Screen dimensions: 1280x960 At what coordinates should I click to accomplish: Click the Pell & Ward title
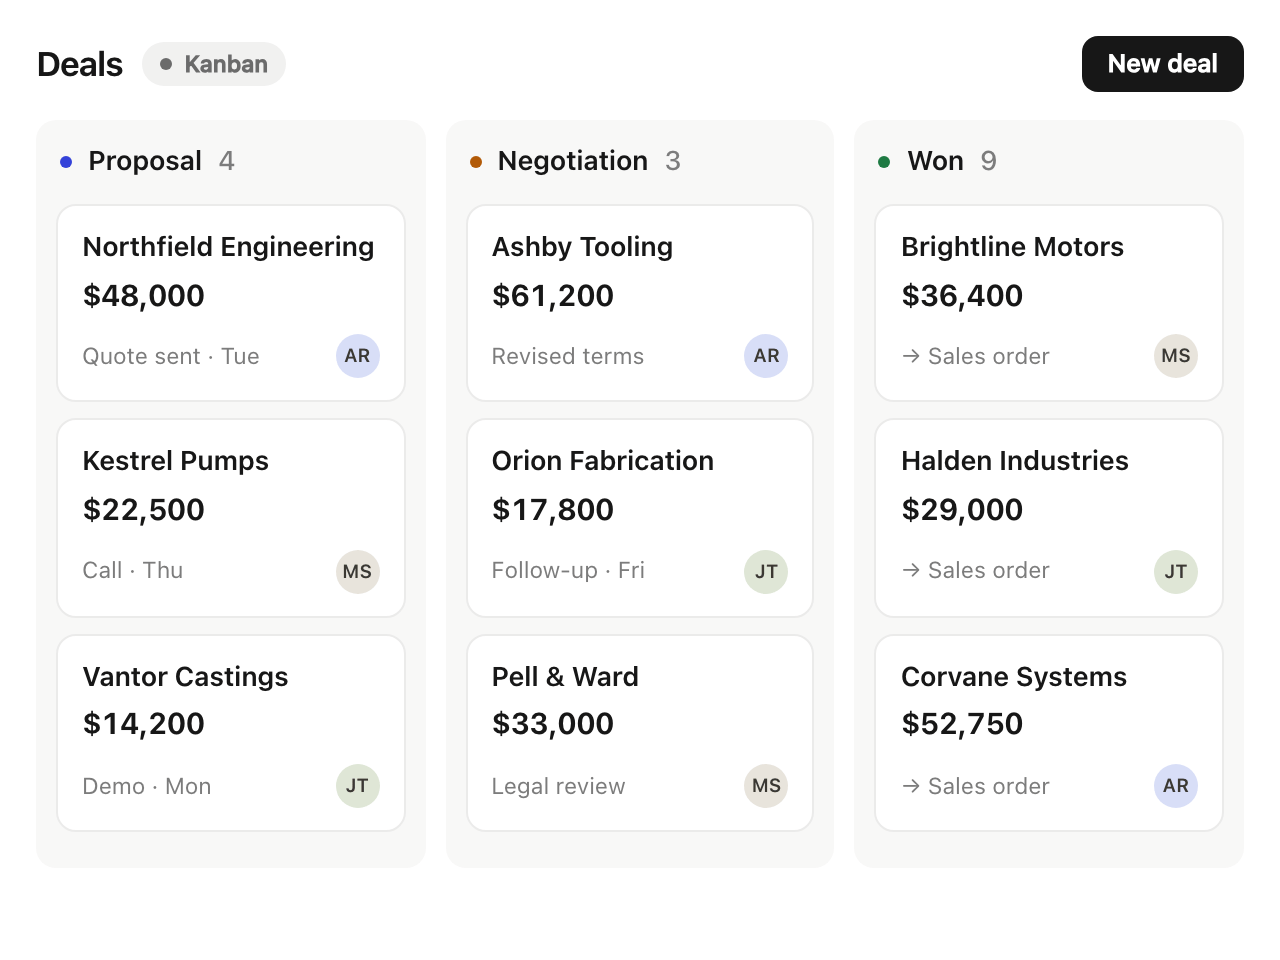[x=565, y=677]
